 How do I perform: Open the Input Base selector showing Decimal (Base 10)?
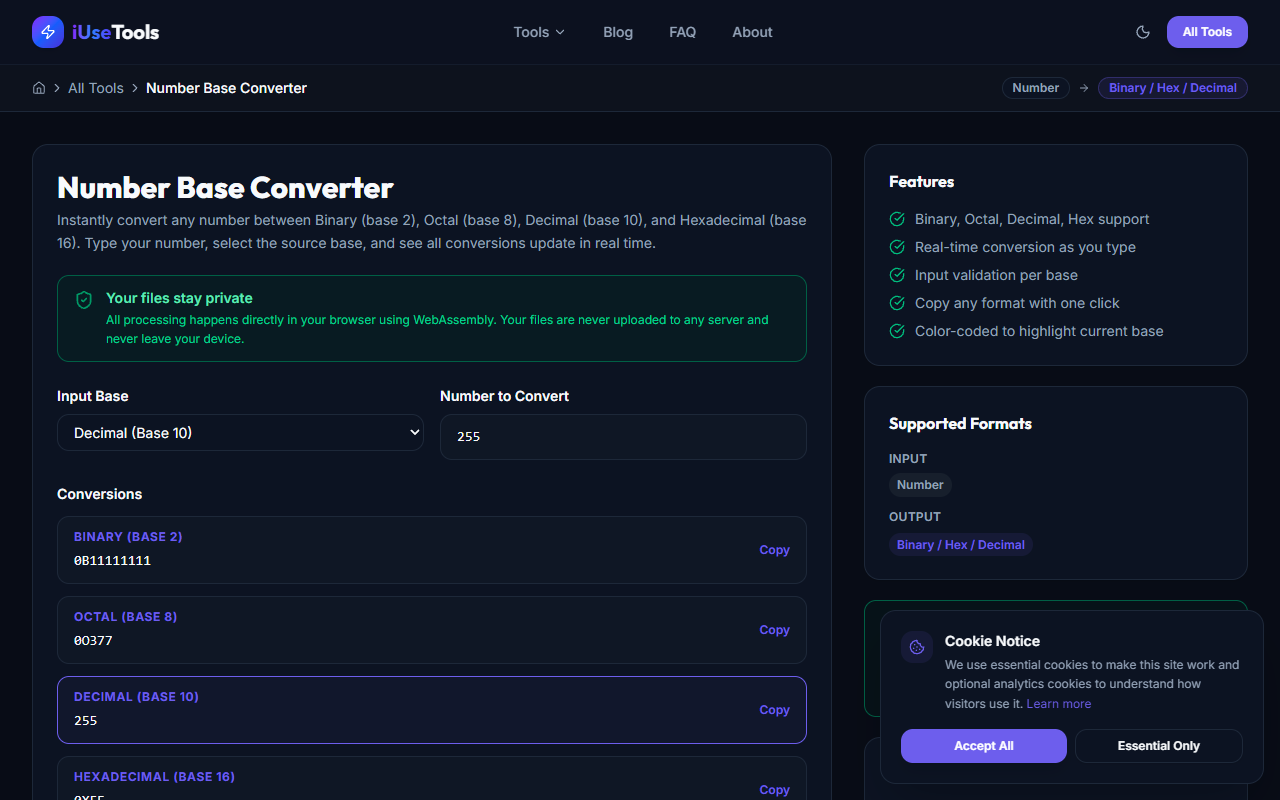[x=240, y=432]
